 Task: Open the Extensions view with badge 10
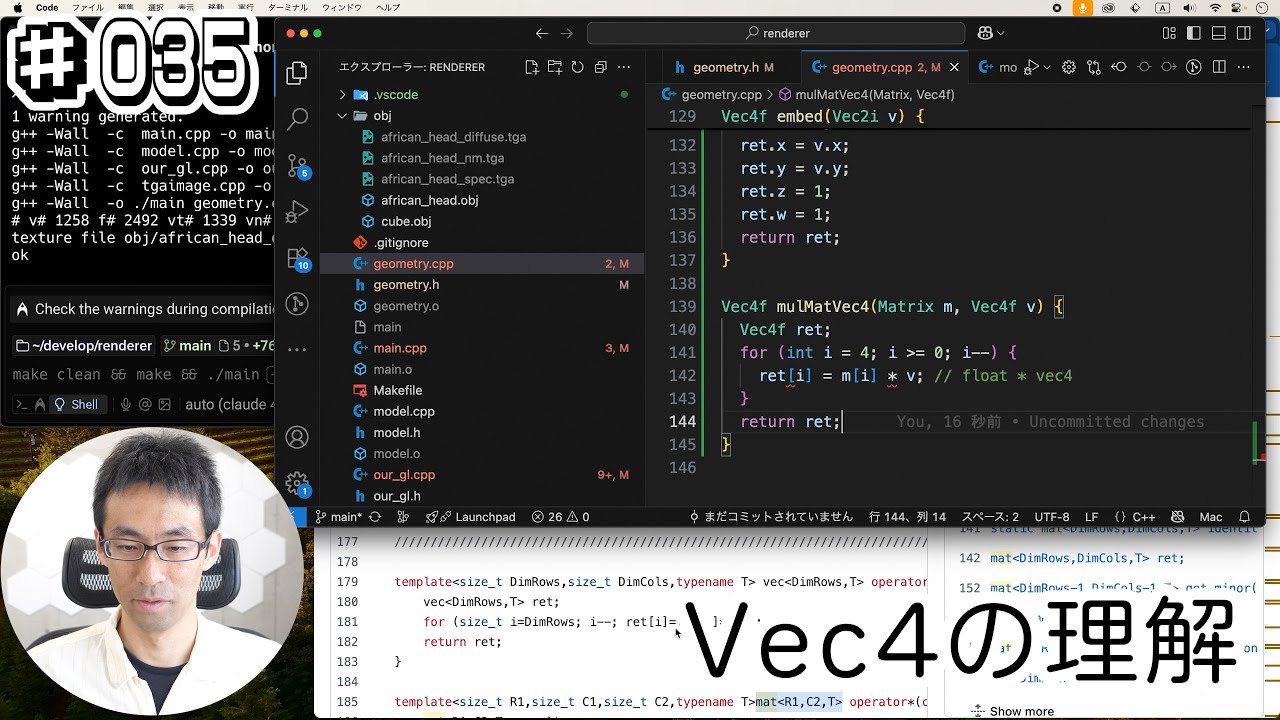click(297, 258)
